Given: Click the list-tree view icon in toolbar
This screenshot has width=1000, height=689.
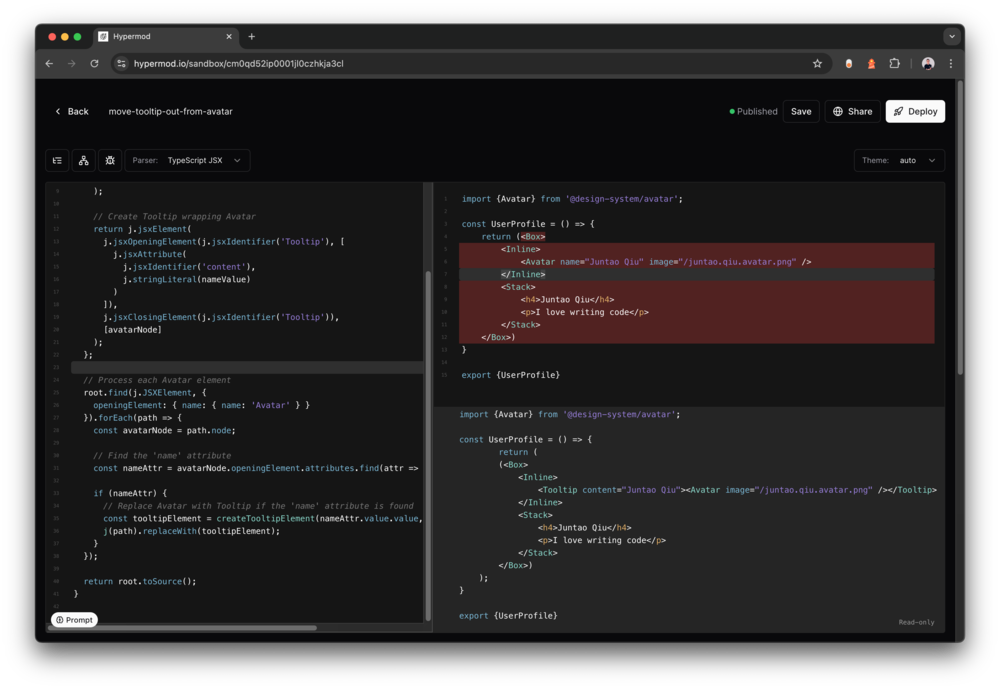Looking at the screenshot, I should [57, 160].
